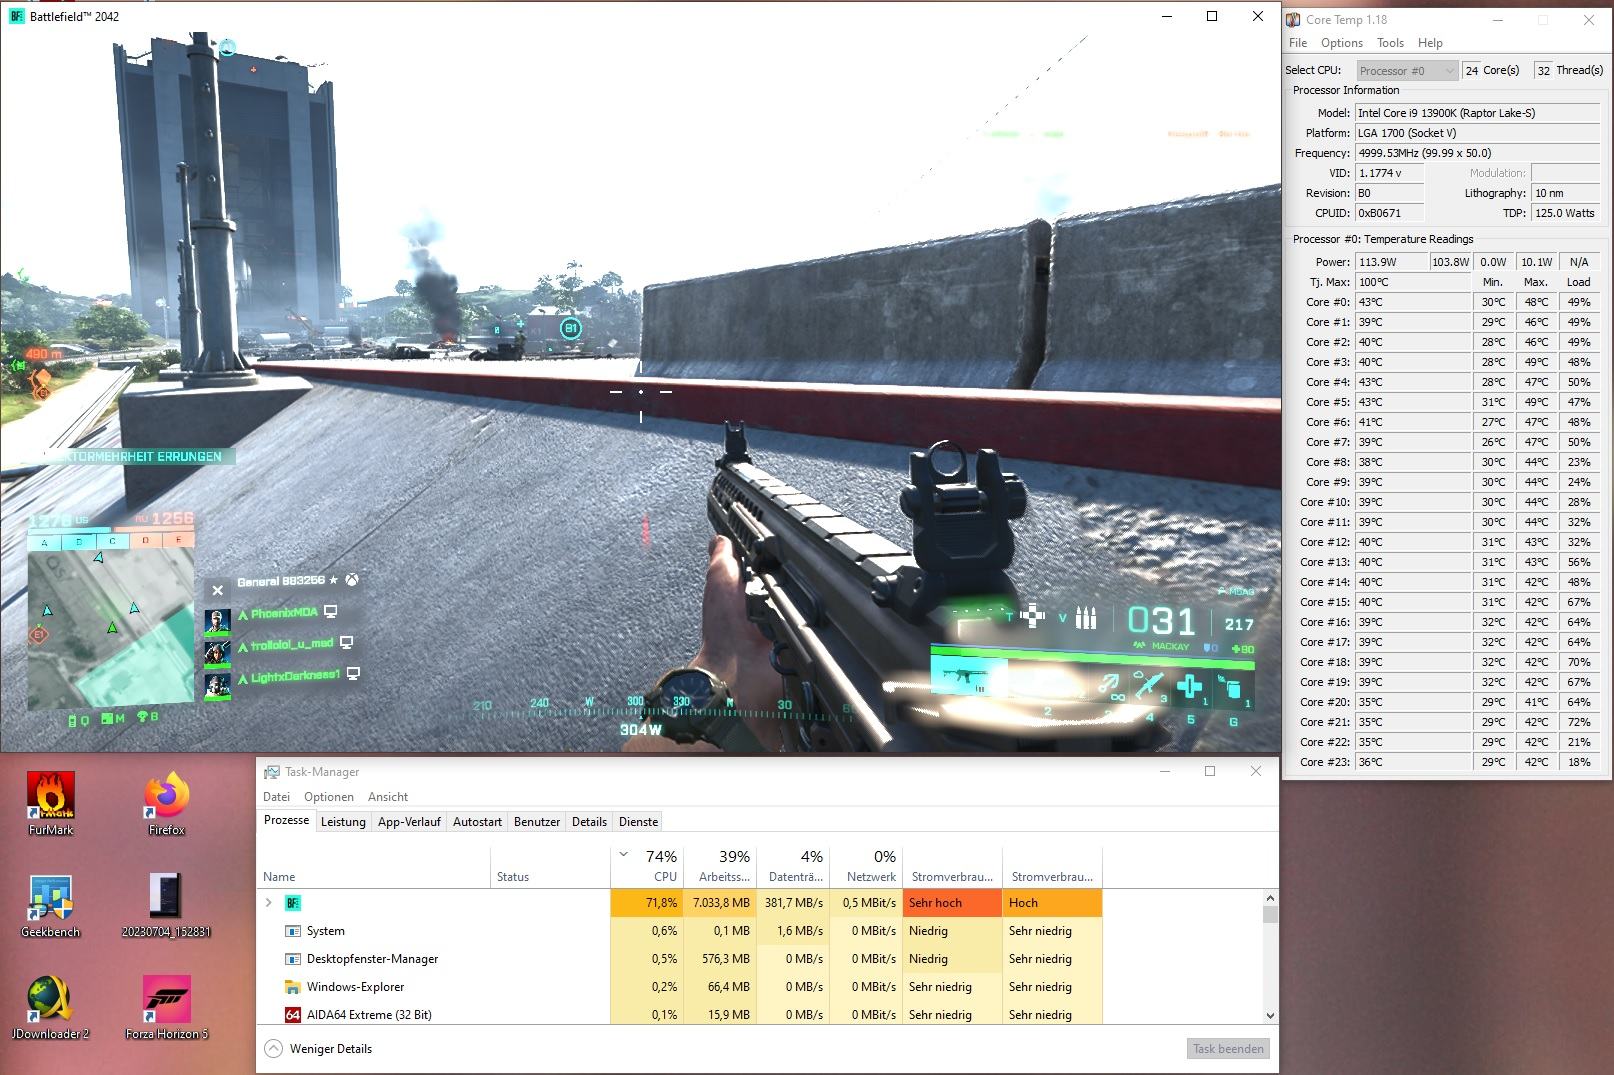Switch to the Benutzer tab
Image resolution: width=1614 pixels, height=1075 pixels.
click(537, 822)
